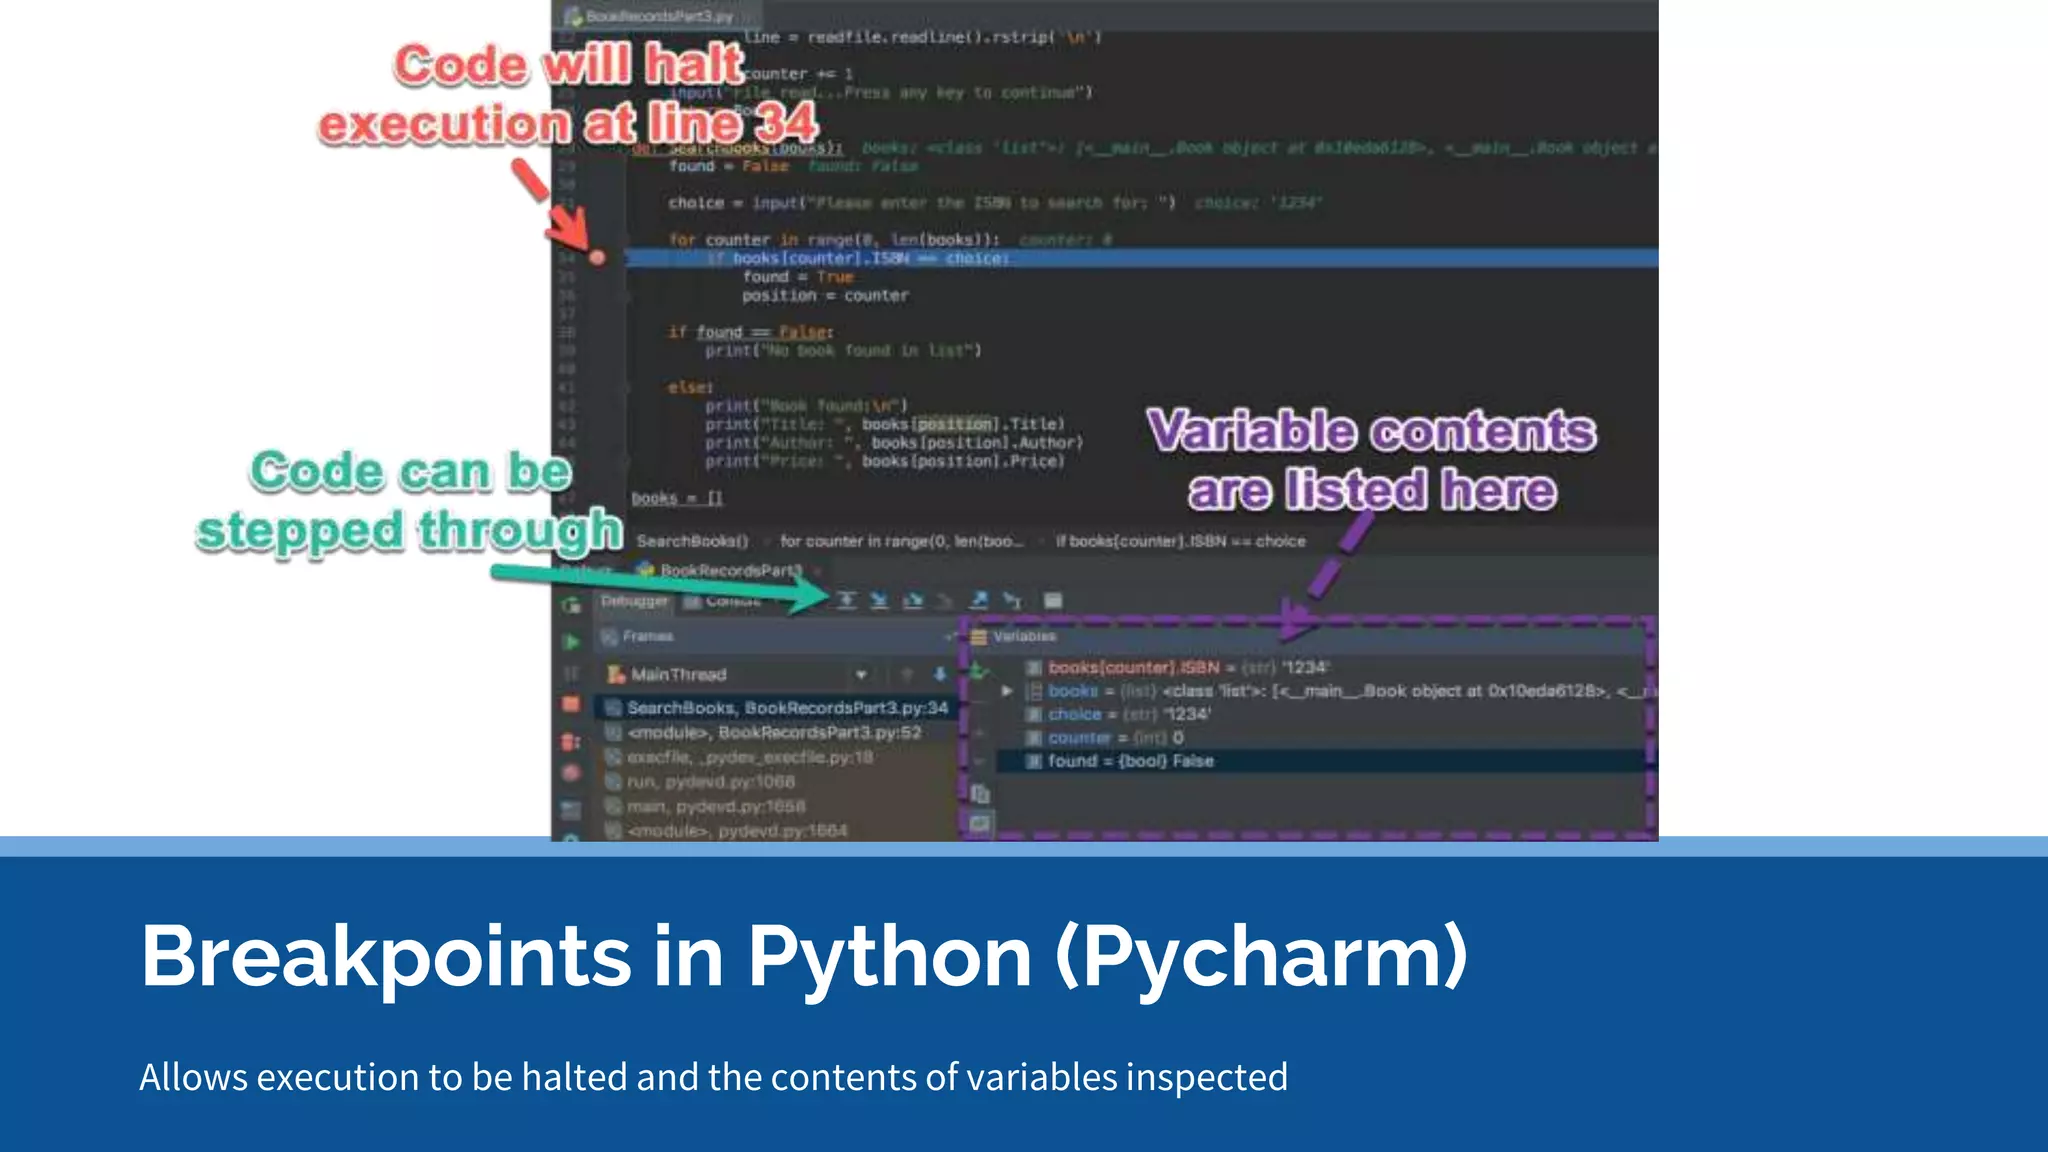
Task: Click the MainThread thread label
Action: 678,675
